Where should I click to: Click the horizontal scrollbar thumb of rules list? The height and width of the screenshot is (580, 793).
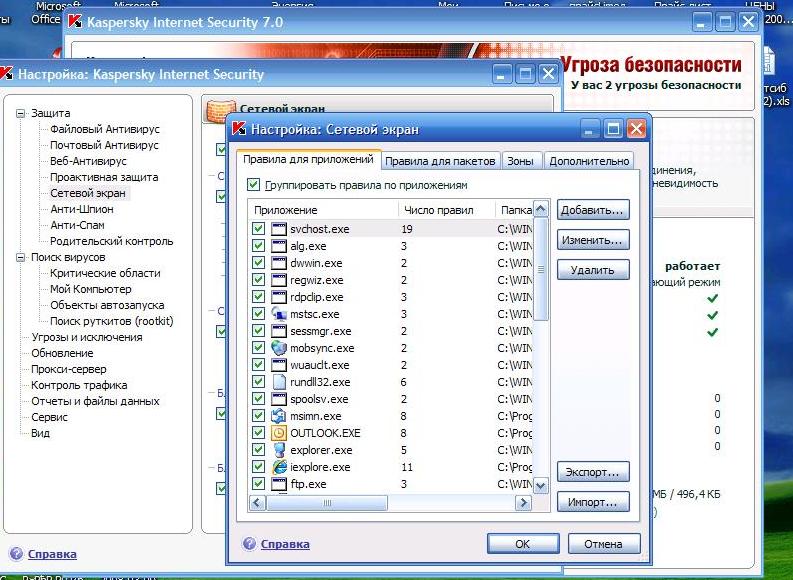[x=327, y=503]
